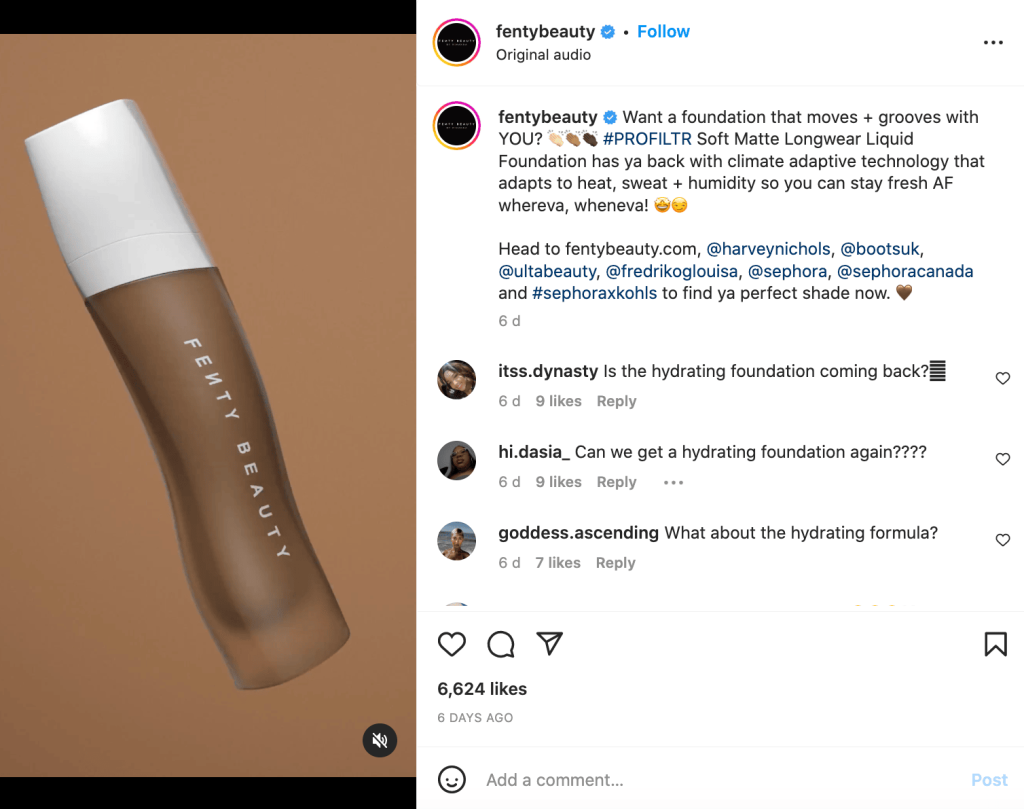
Task: Open the #PROFILTR hashtag link
Action: pyautogui.click(x=647, y=139)
